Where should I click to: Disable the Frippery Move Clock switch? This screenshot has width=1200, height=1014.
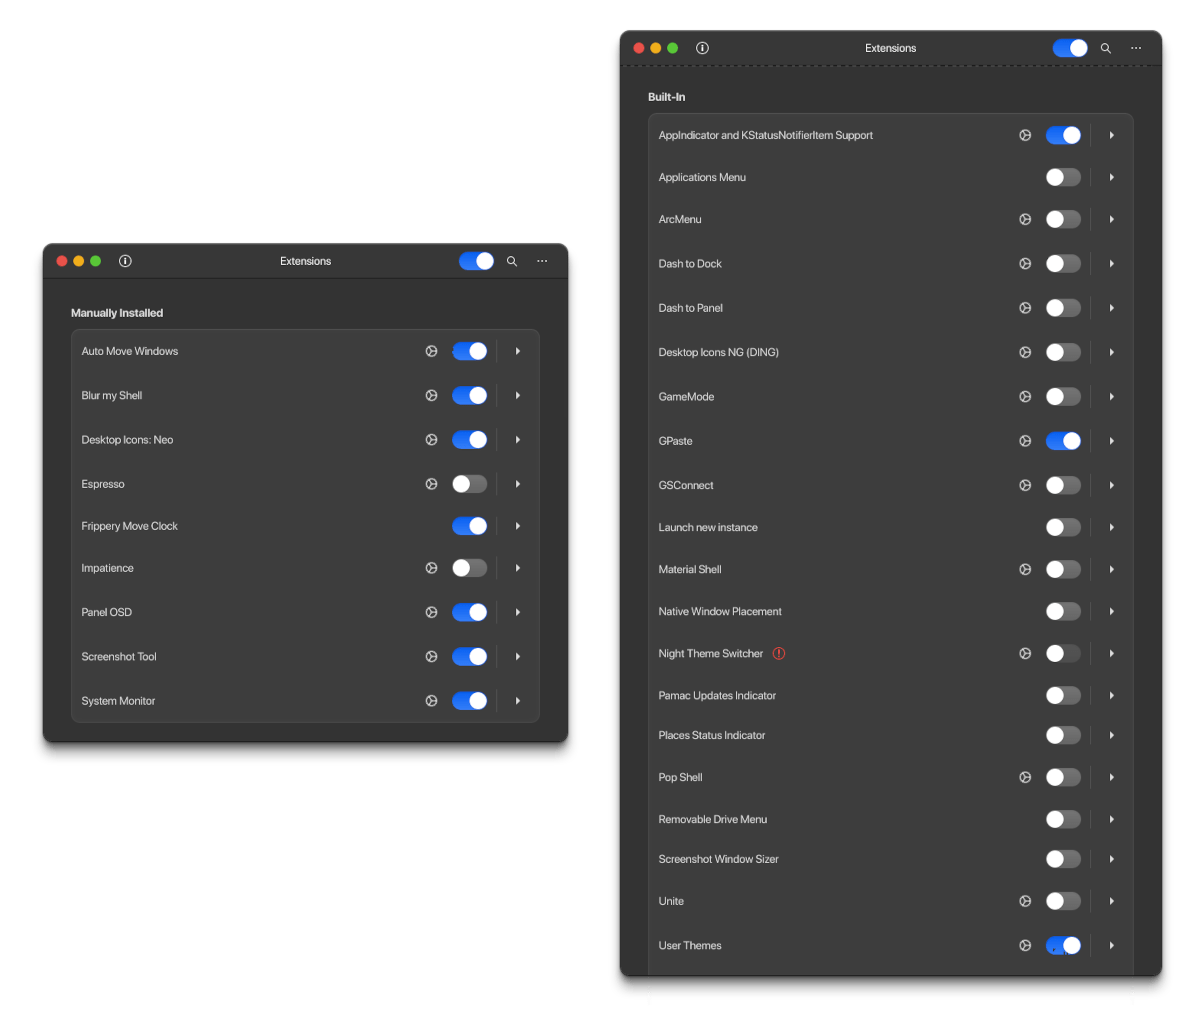click(x=469, y=526)
